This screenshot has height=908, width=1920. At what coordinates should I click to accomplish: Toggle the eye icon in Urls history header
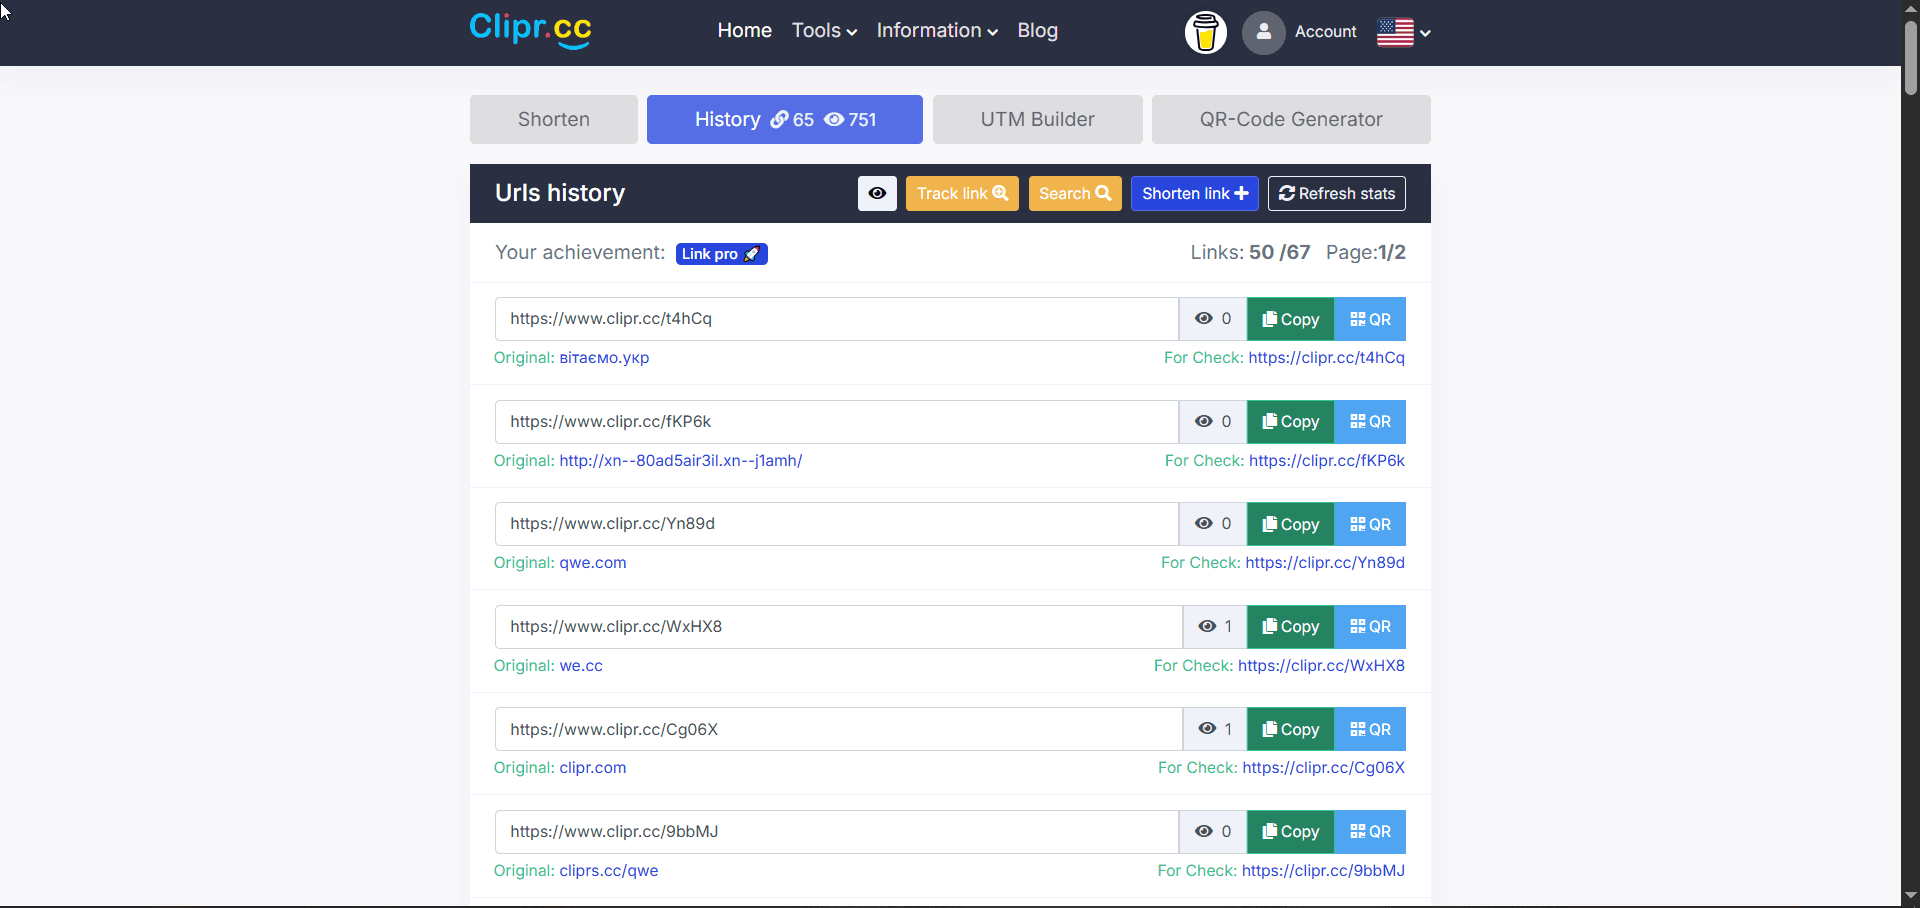(x=877, y=193)
